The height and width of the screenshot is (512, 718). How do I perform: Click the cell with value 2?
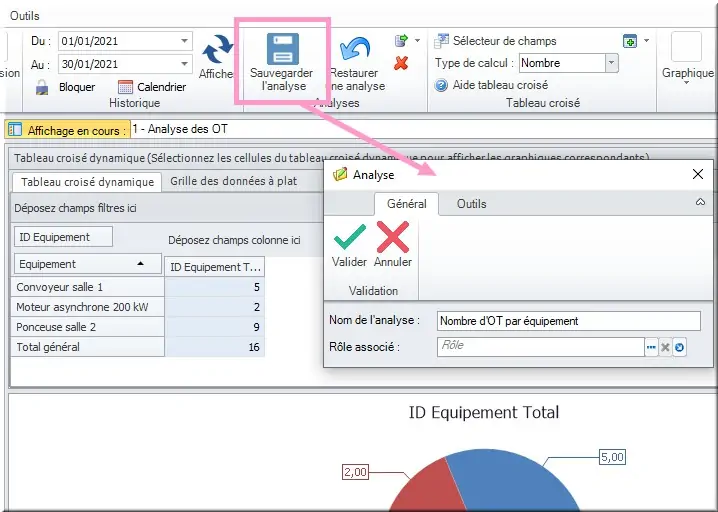coord(215,307)
